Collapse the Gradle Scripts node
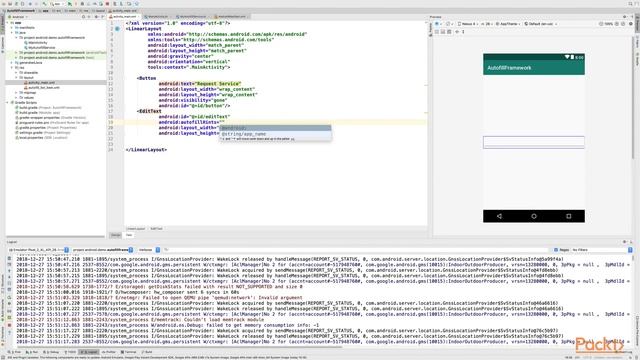 8,102
